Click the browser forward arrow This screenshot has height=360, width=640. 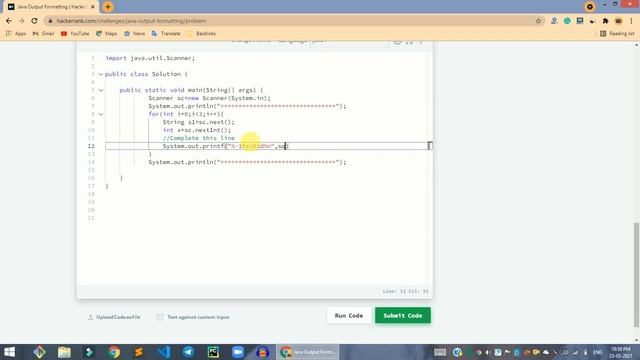tap(21, 21)
